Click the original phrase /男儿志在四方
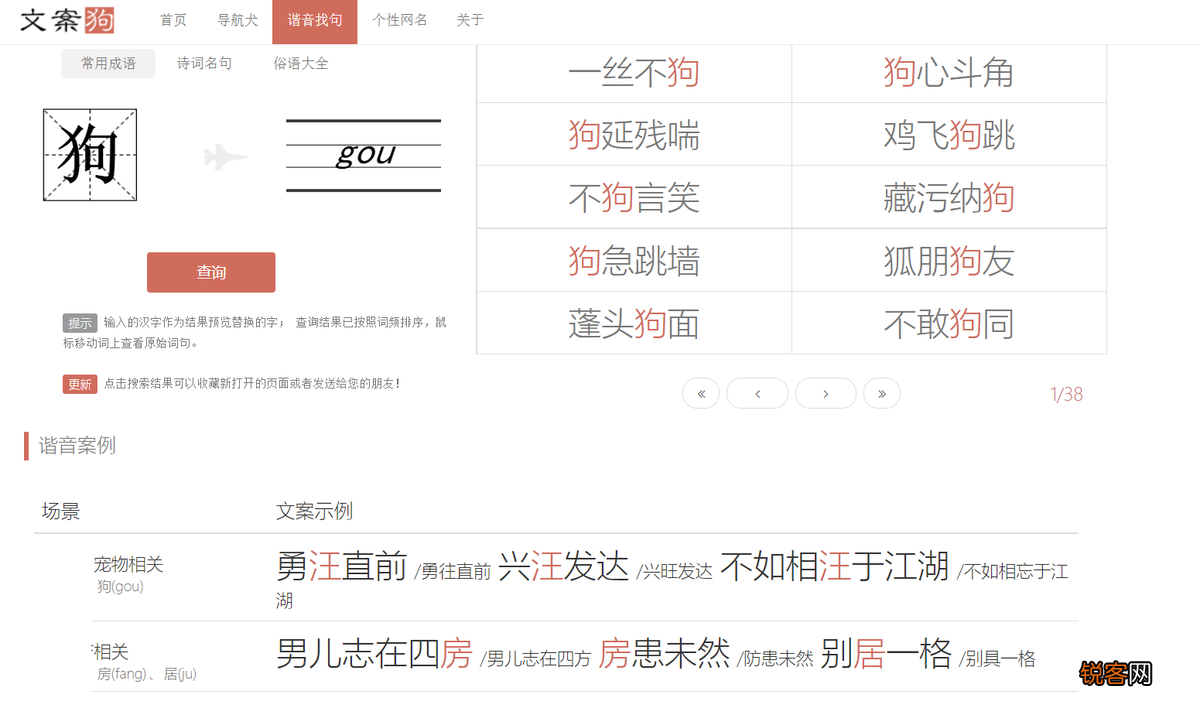Image resolution: width=1200 pixels, height=705 pixels. [536, 659]
